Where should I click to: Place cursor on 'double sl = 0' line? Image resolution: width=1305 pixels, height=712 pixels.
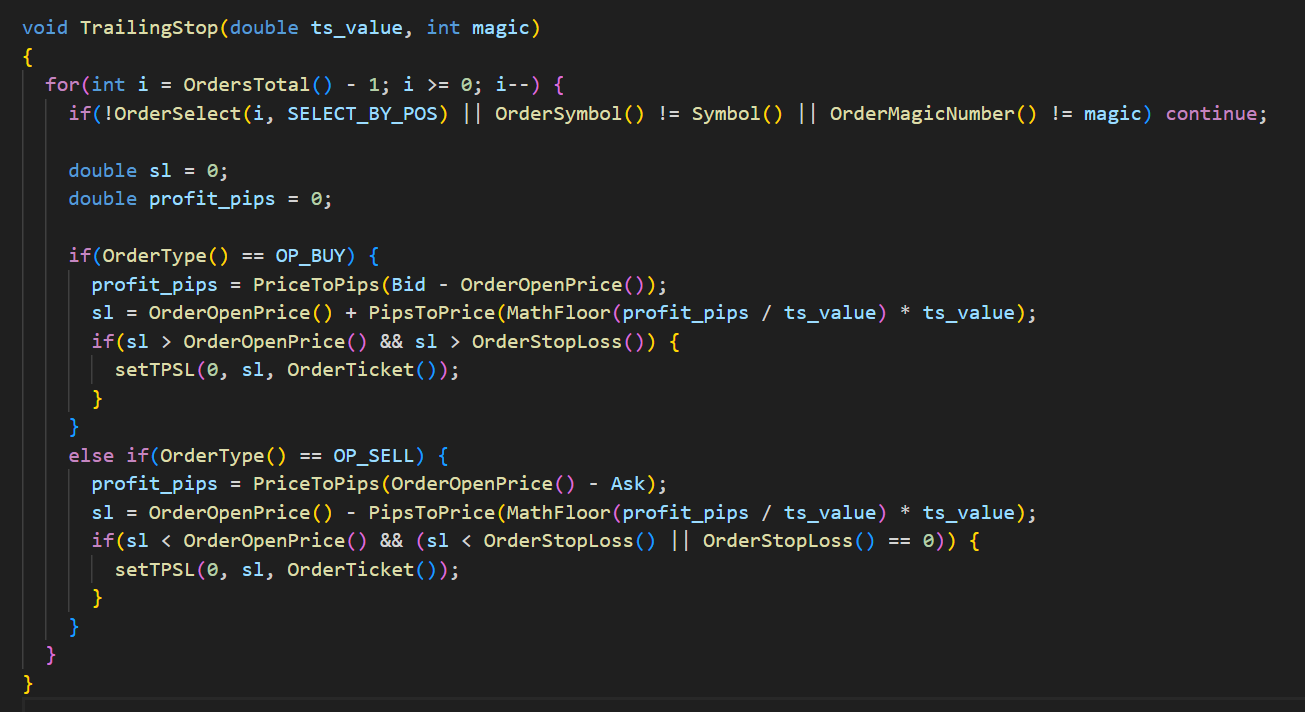pos(148,170)
